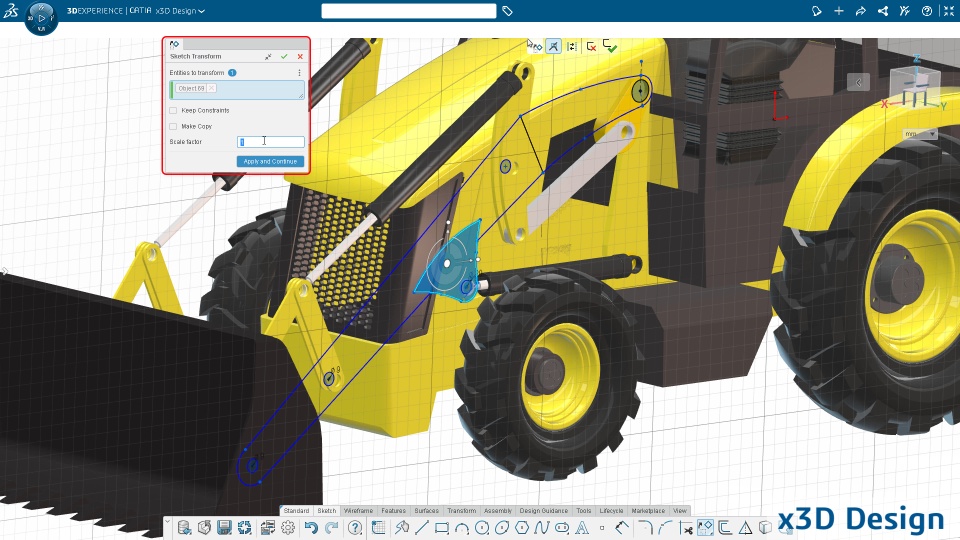Open the mm units dropdown

coord(920,134)
